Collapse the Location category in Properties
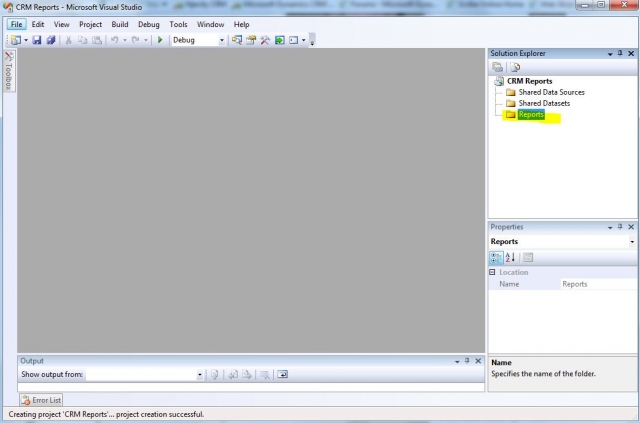The height and width of the screenshot is (423, 640). (x=492, y=272)
